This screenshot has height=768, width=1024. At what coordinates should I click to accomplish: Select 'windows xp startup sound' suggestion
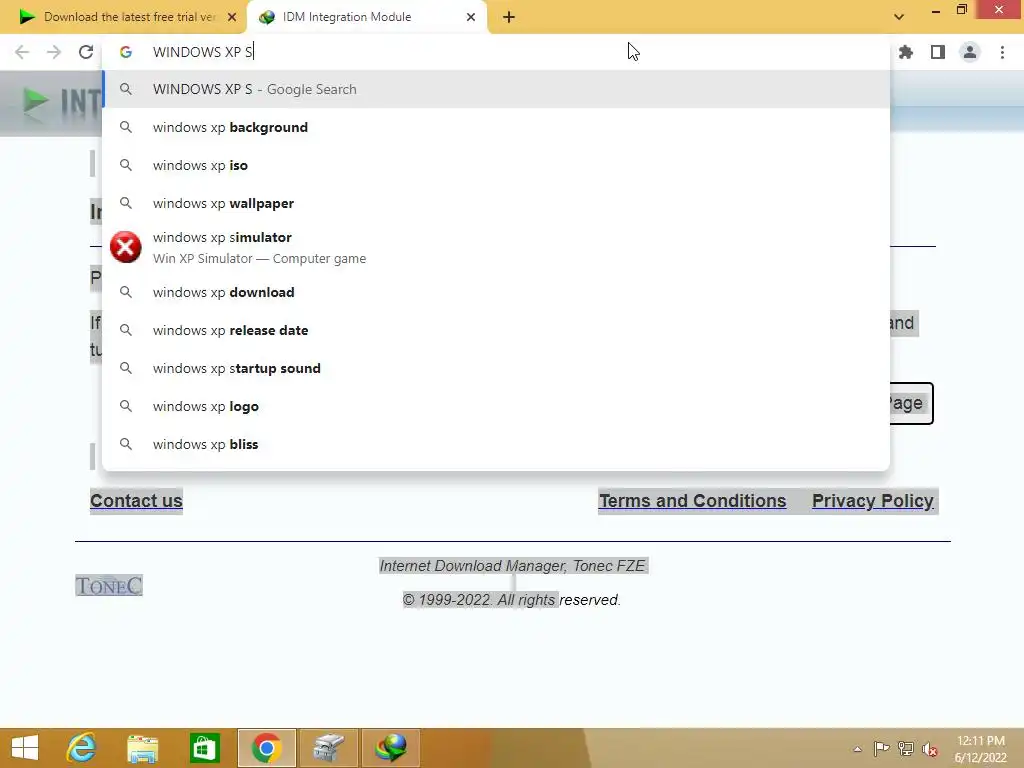click(x=496, y=368)
